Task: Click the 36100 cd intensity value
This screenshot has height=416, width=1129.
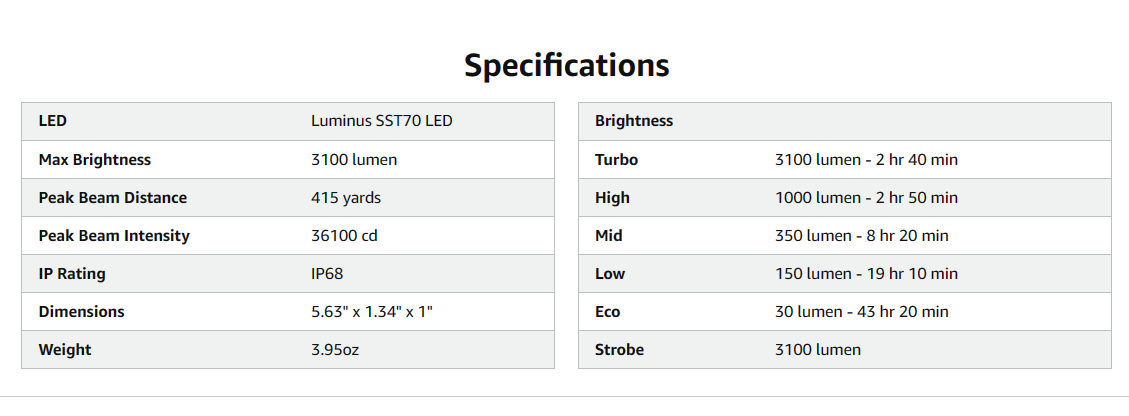Action: [x=345, y=235]
